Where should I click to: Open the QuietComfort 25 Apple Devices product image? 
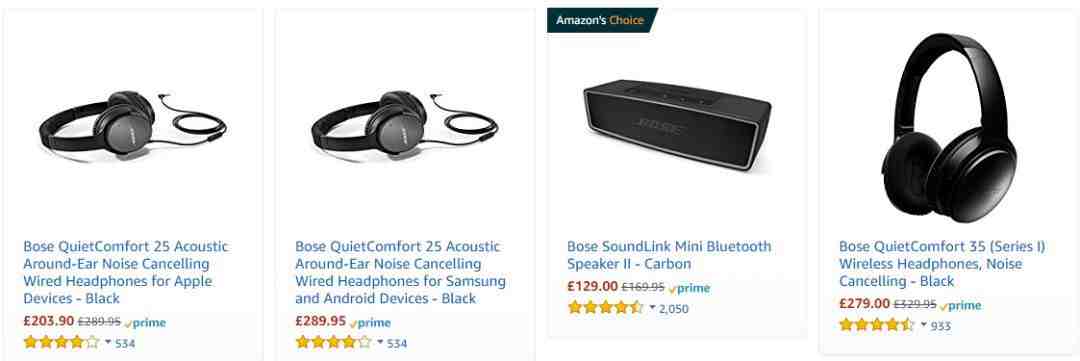pyautogui.click(x=132, y=126)
